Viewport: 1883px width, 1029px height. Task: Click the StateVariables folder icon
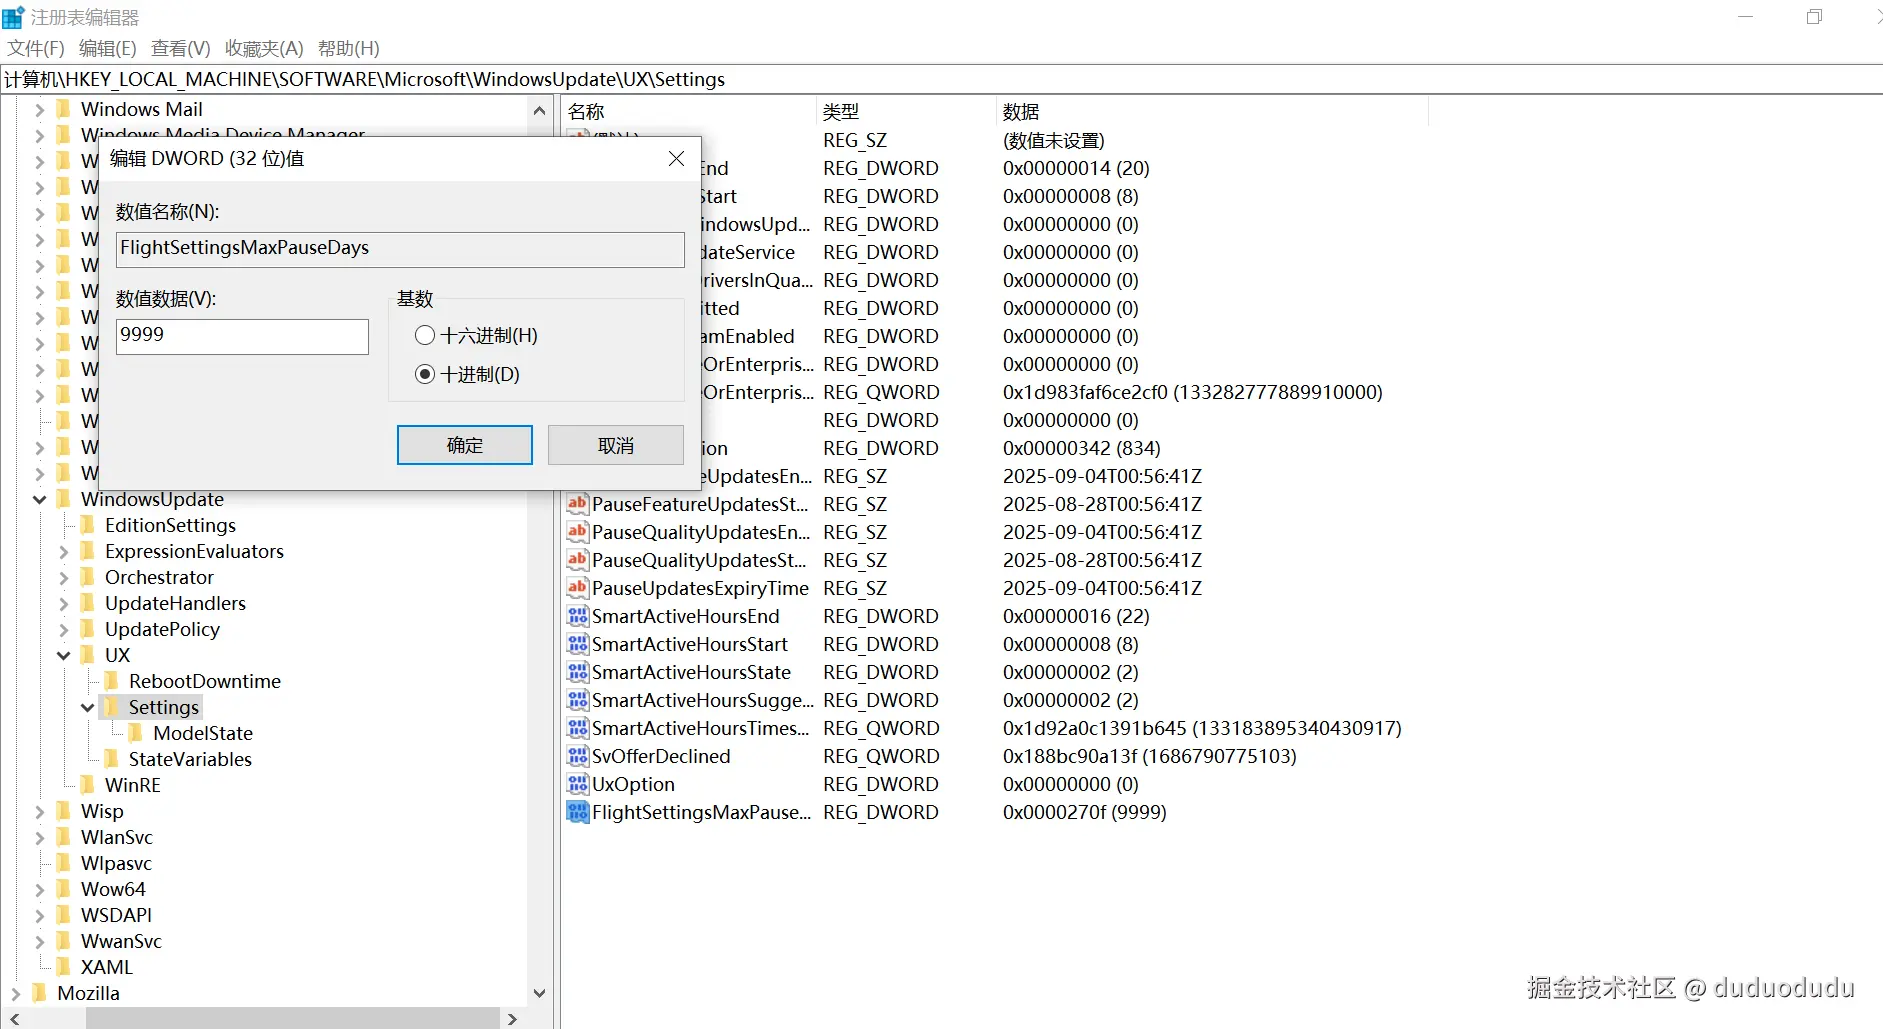coord(112,759)
